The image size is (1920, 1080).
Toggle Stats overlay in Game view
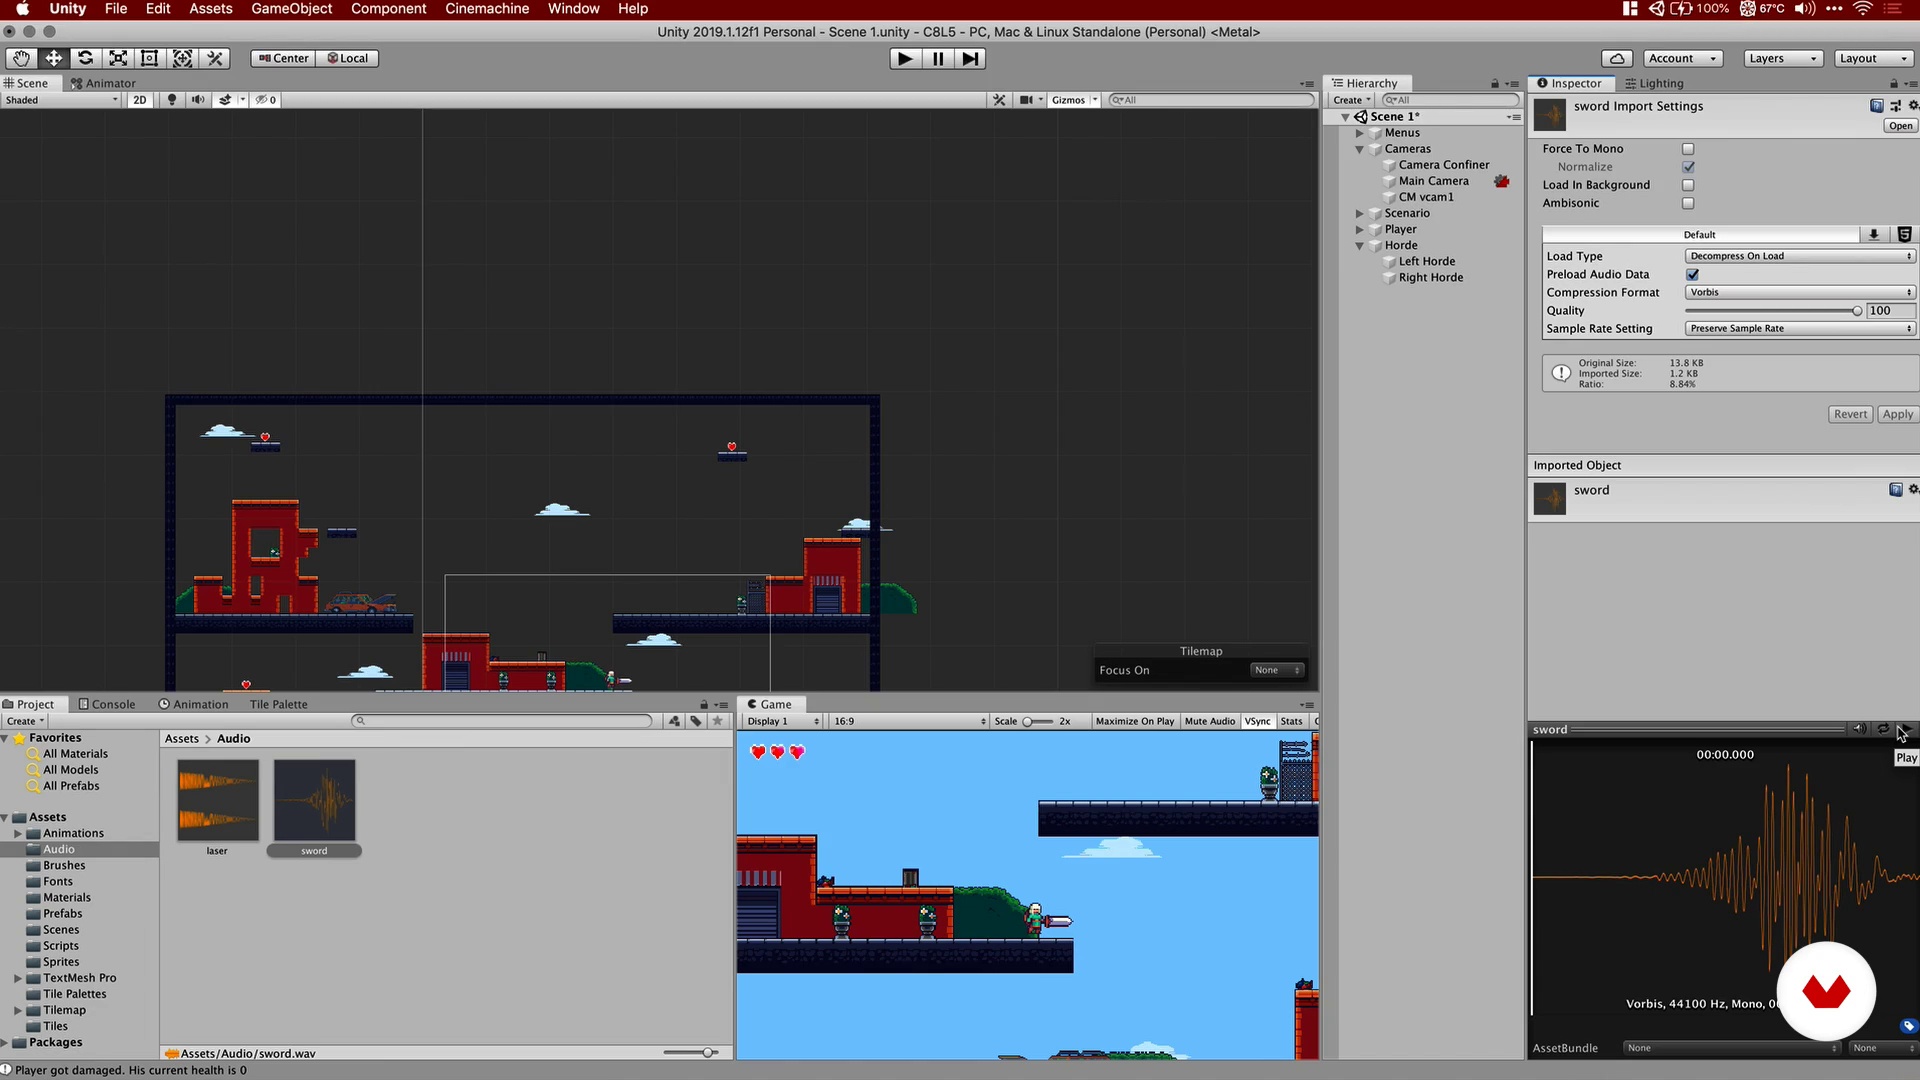pyautogui.click(x=1291, y=721)
